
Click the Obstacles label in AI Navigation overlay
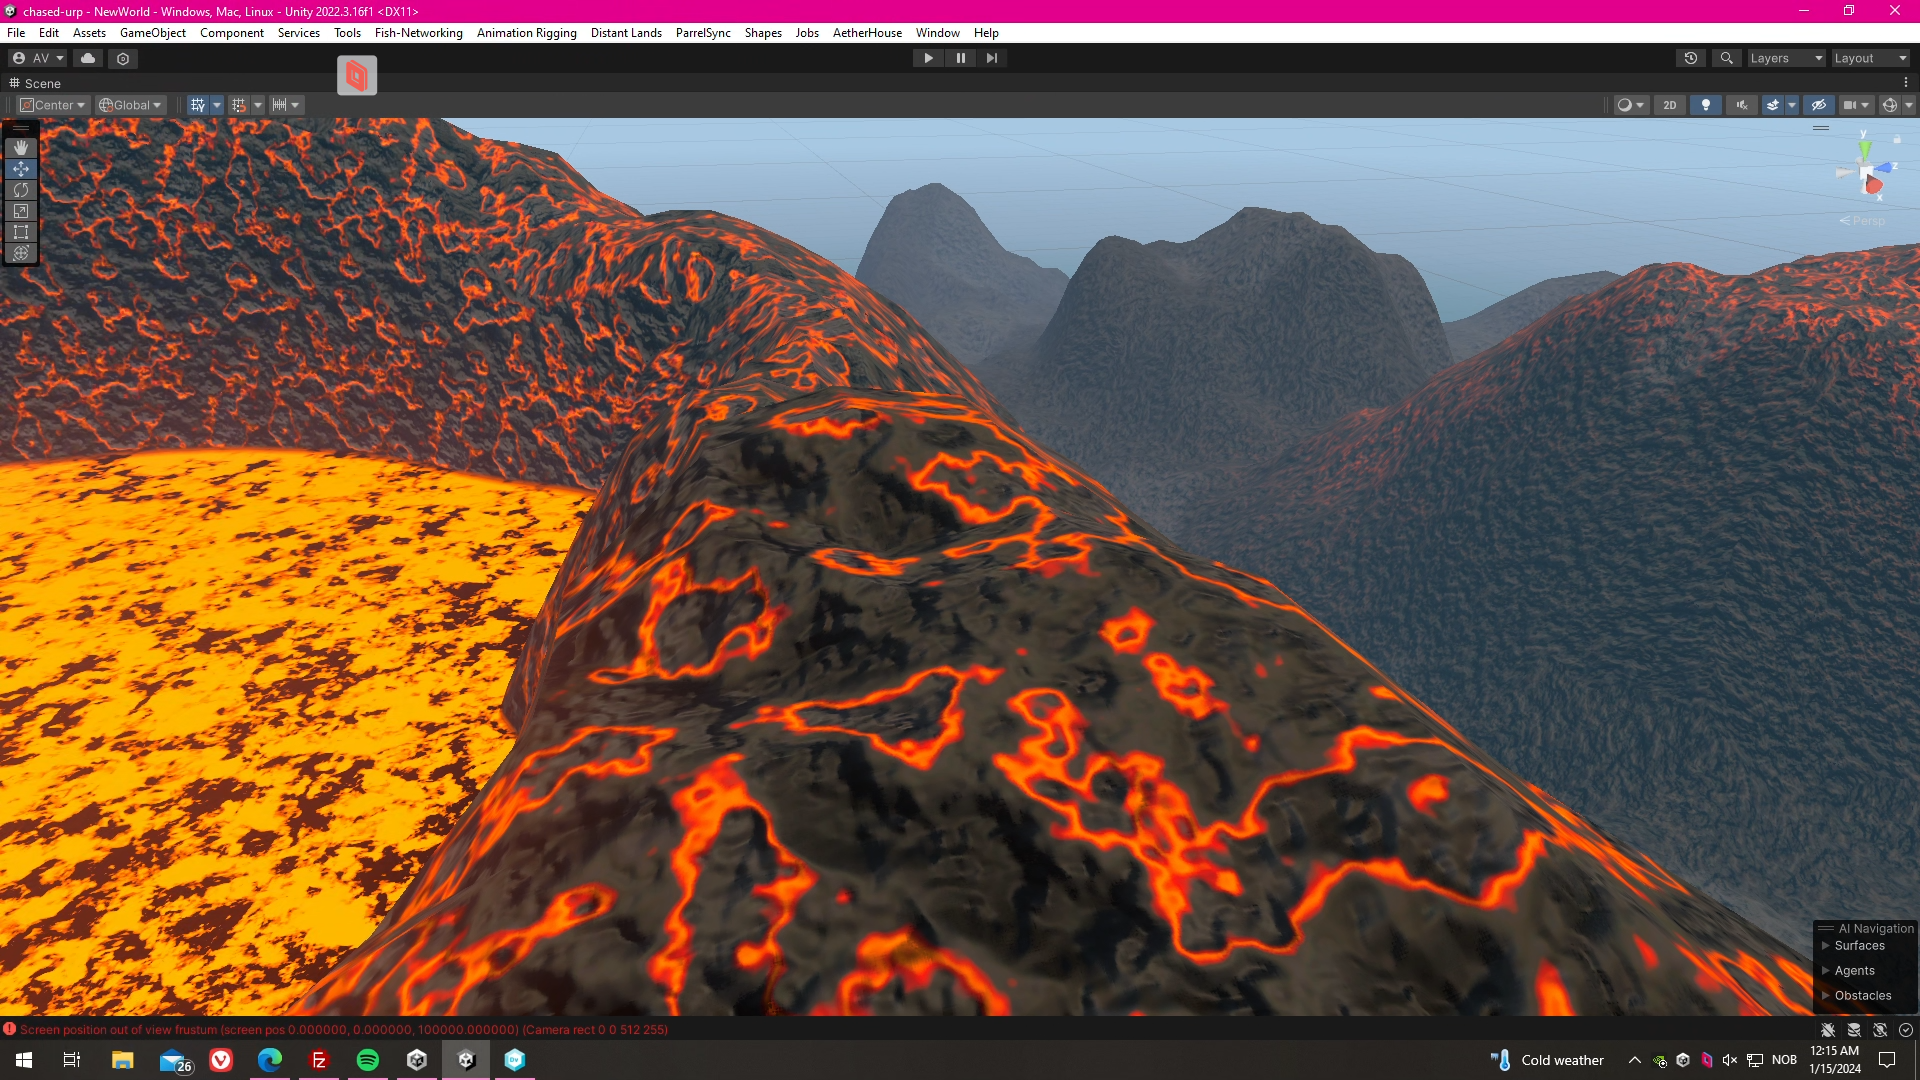click(x=1862, y=996)
